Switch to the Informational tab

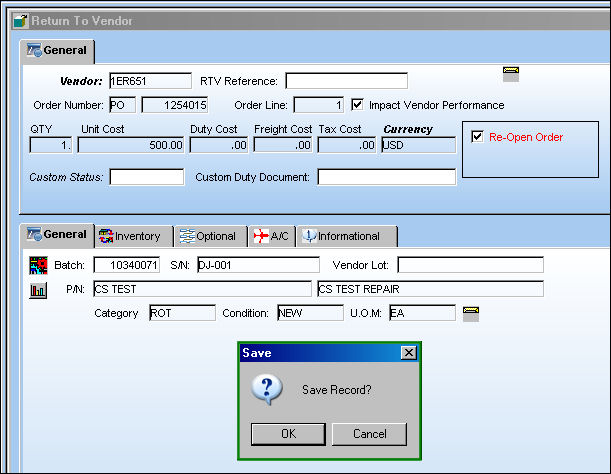(347, 236)
